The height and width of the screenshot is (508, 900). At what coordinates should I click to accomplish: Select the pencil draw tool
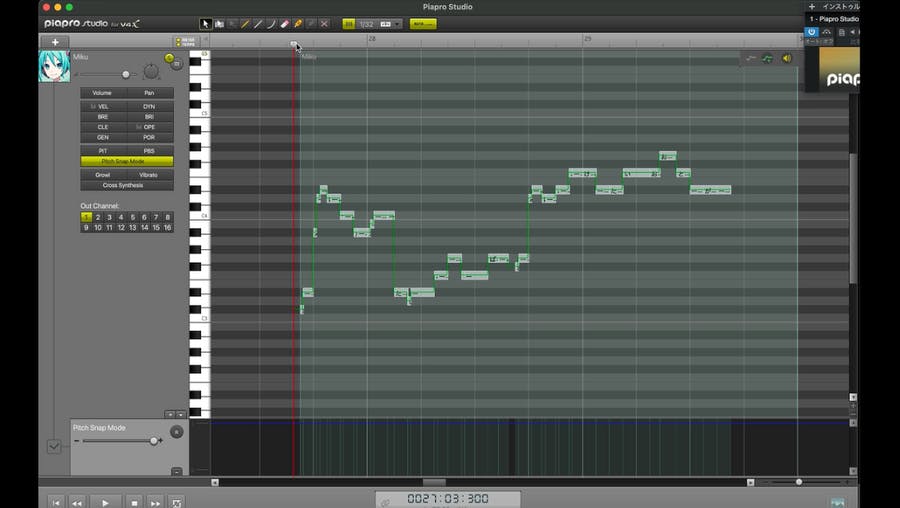click(x=245, y=24)
